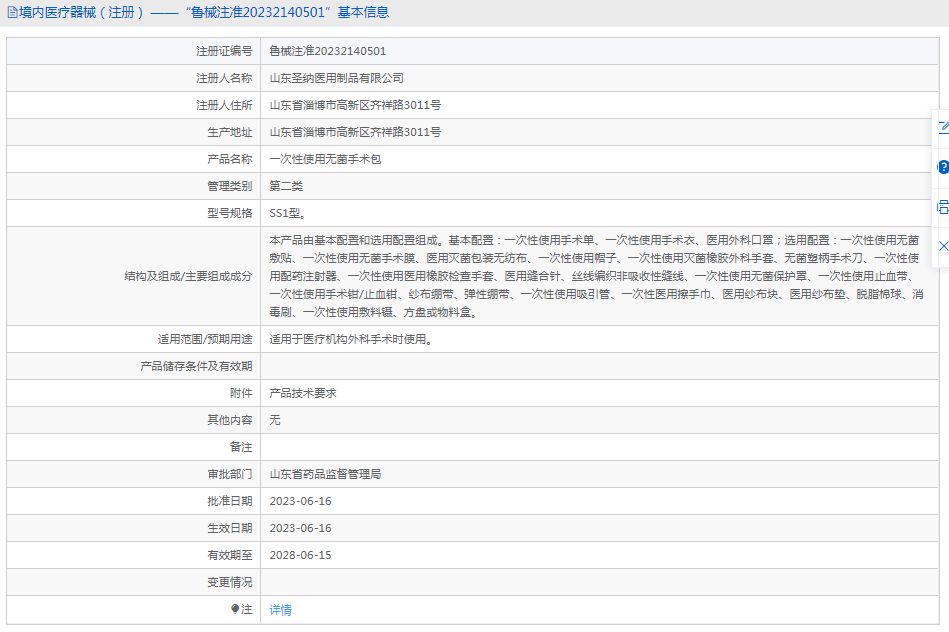Click the structure composition description paragraph
Viewport: 949px width, 632px height.
(596, 276)
